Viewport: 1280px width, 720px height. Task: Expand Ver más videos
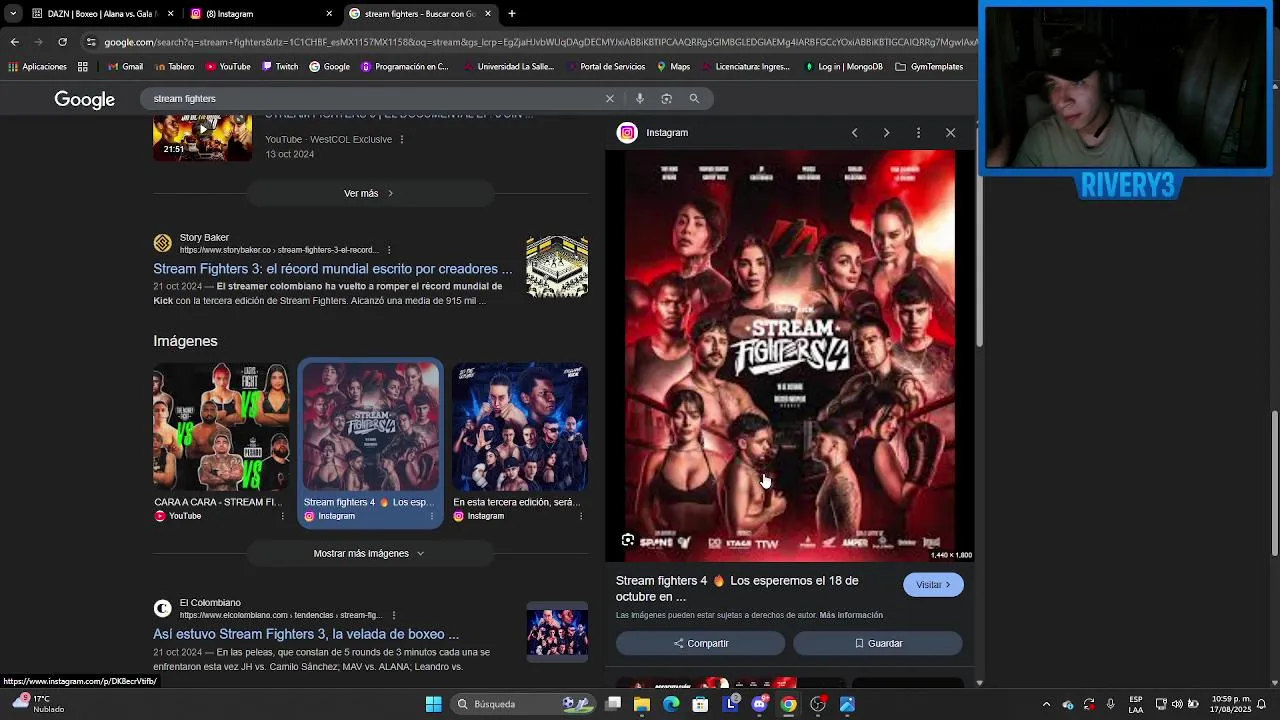369,193
